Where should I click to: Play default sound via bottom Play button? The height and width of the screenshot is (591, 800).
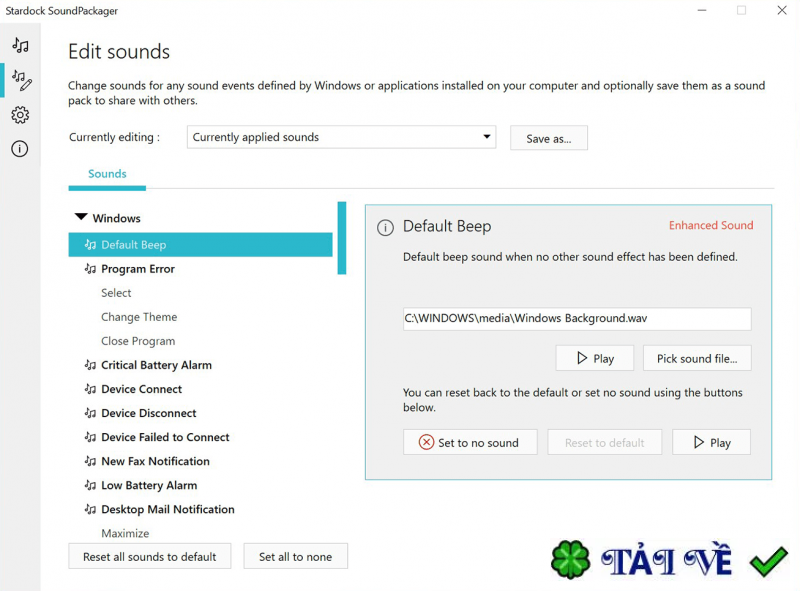pos(711,442)
